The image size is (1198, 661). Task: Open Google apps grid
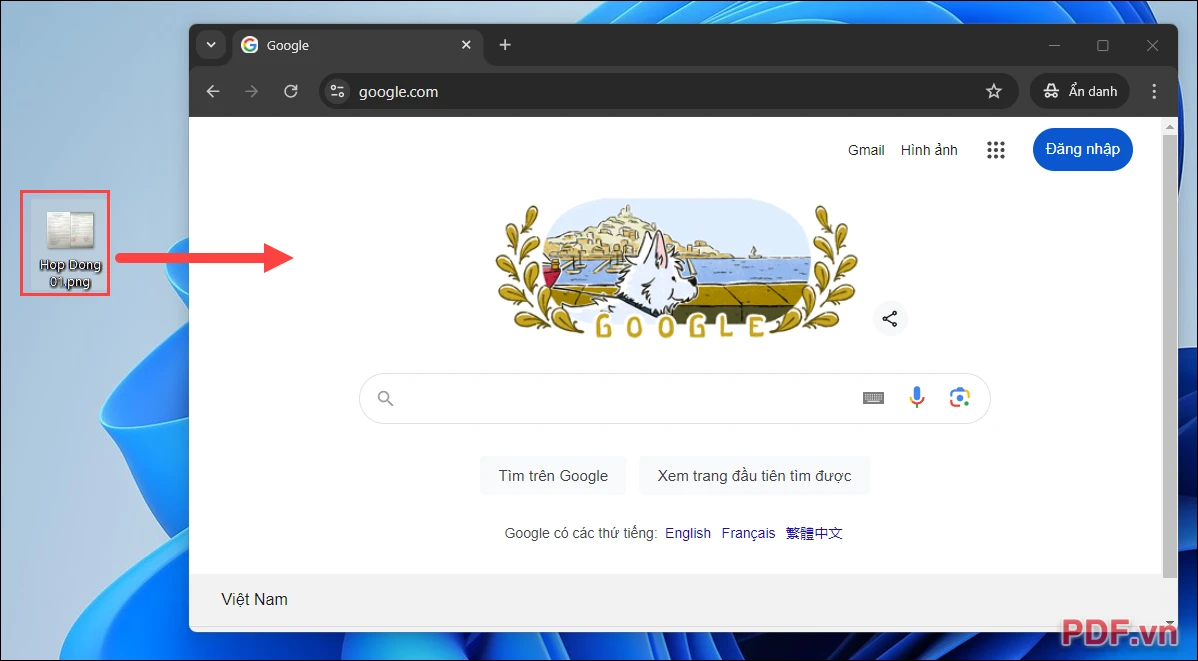click(996, 150)
